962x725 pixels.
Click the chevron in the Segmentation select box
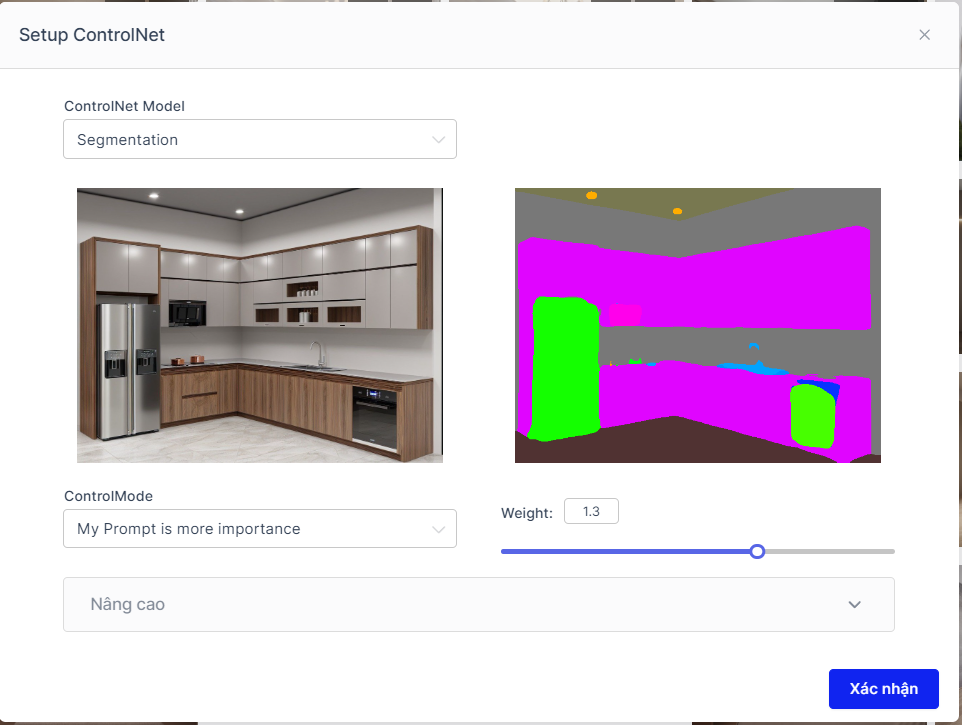438,140
